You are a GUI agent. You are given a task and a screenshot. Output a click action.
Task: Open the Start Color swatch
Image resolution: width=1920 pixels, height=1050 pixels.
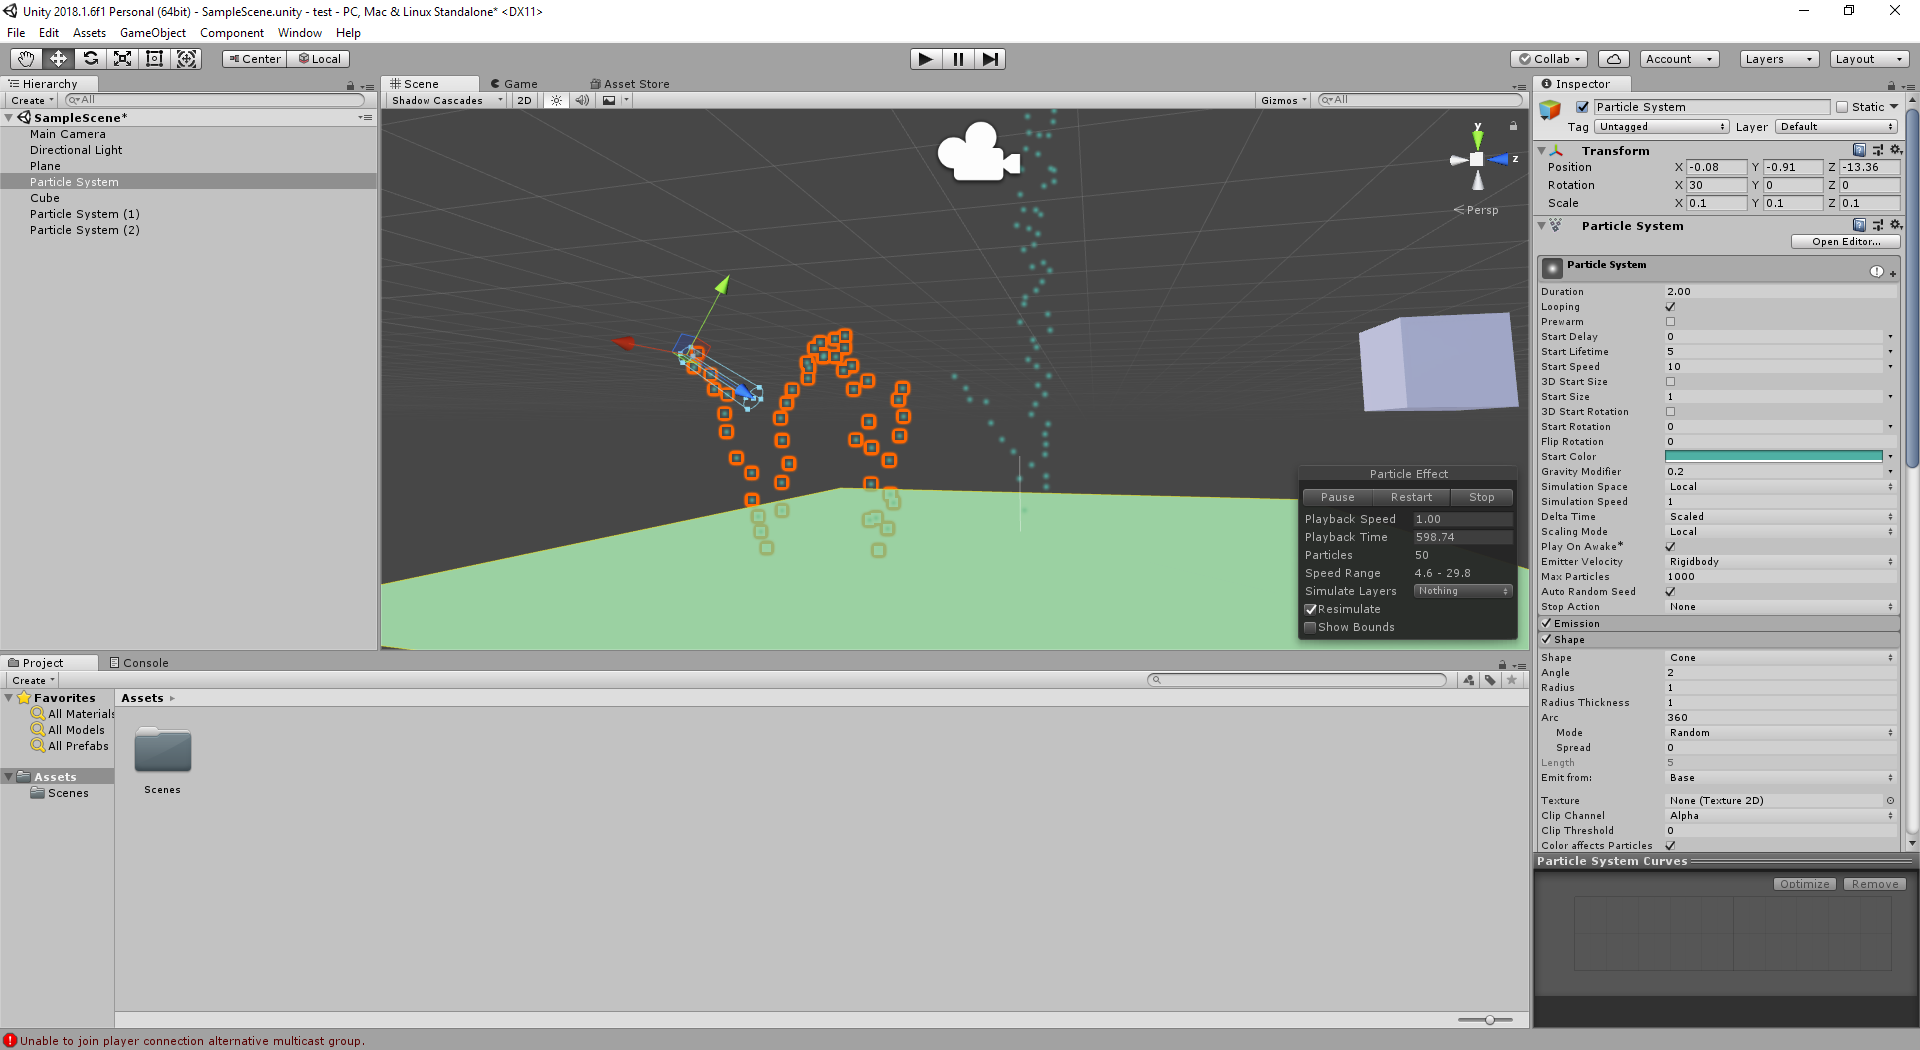1774,457
